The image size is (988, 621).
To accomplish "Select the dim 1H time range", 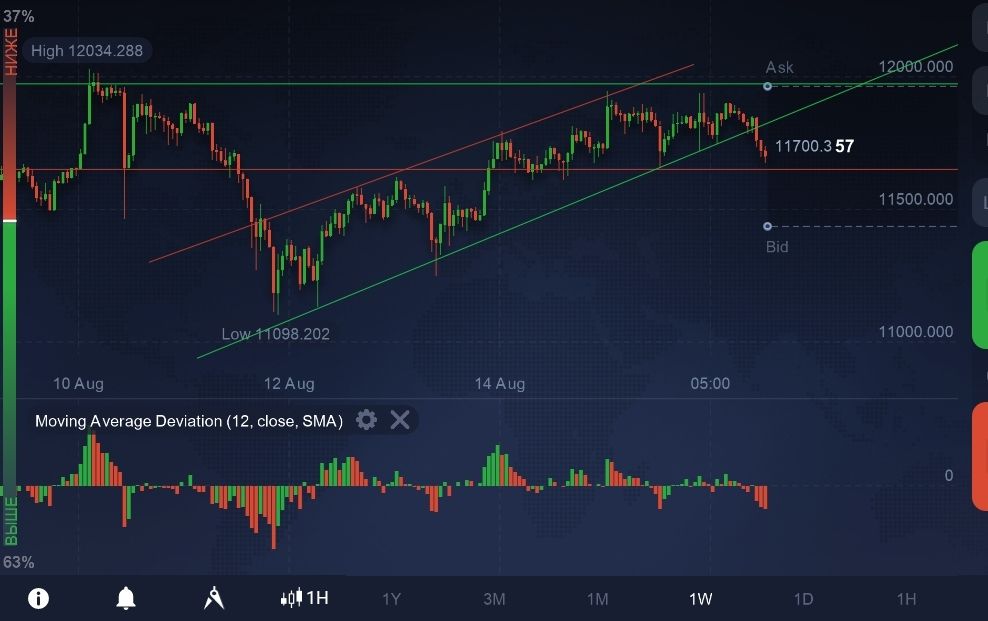I will [907, 599].
